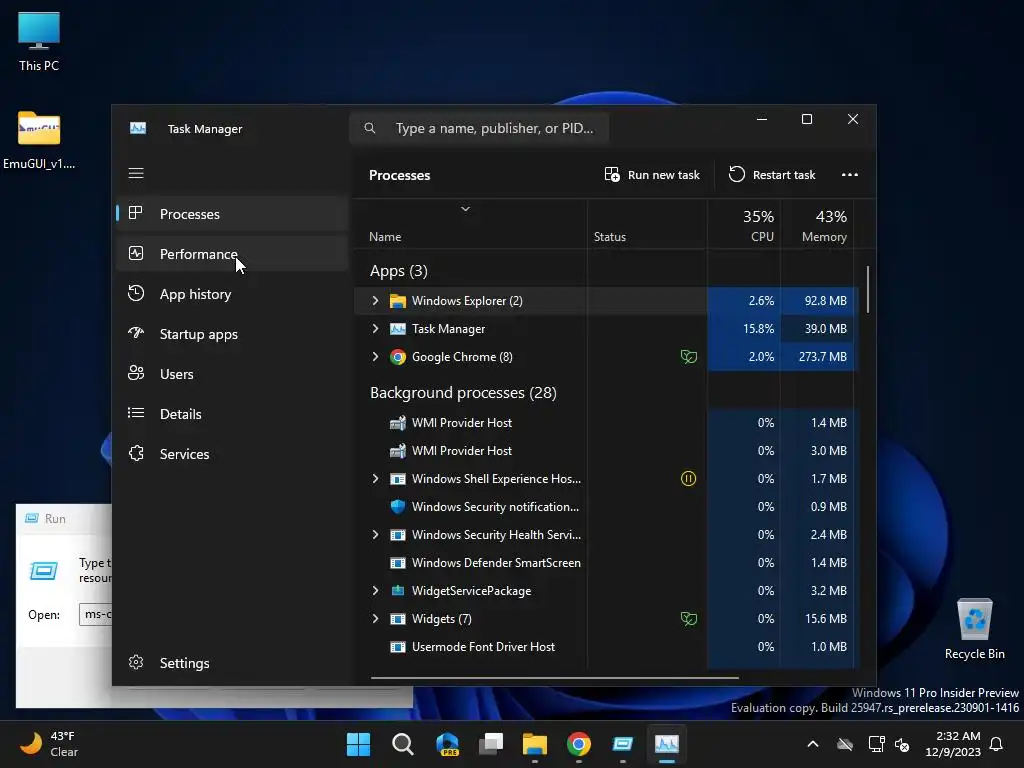Screen dimensions: 1024x768
Task: Expand the Widgets (7) process group
Action: point(375,618)
